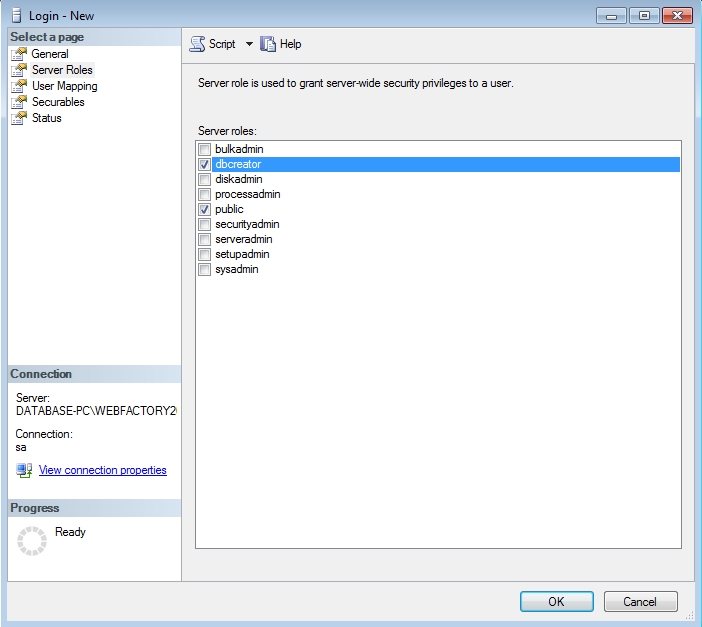Check the securityadmin role checkbox
This screenshot has height=627, width=702.
pos(205,225)
